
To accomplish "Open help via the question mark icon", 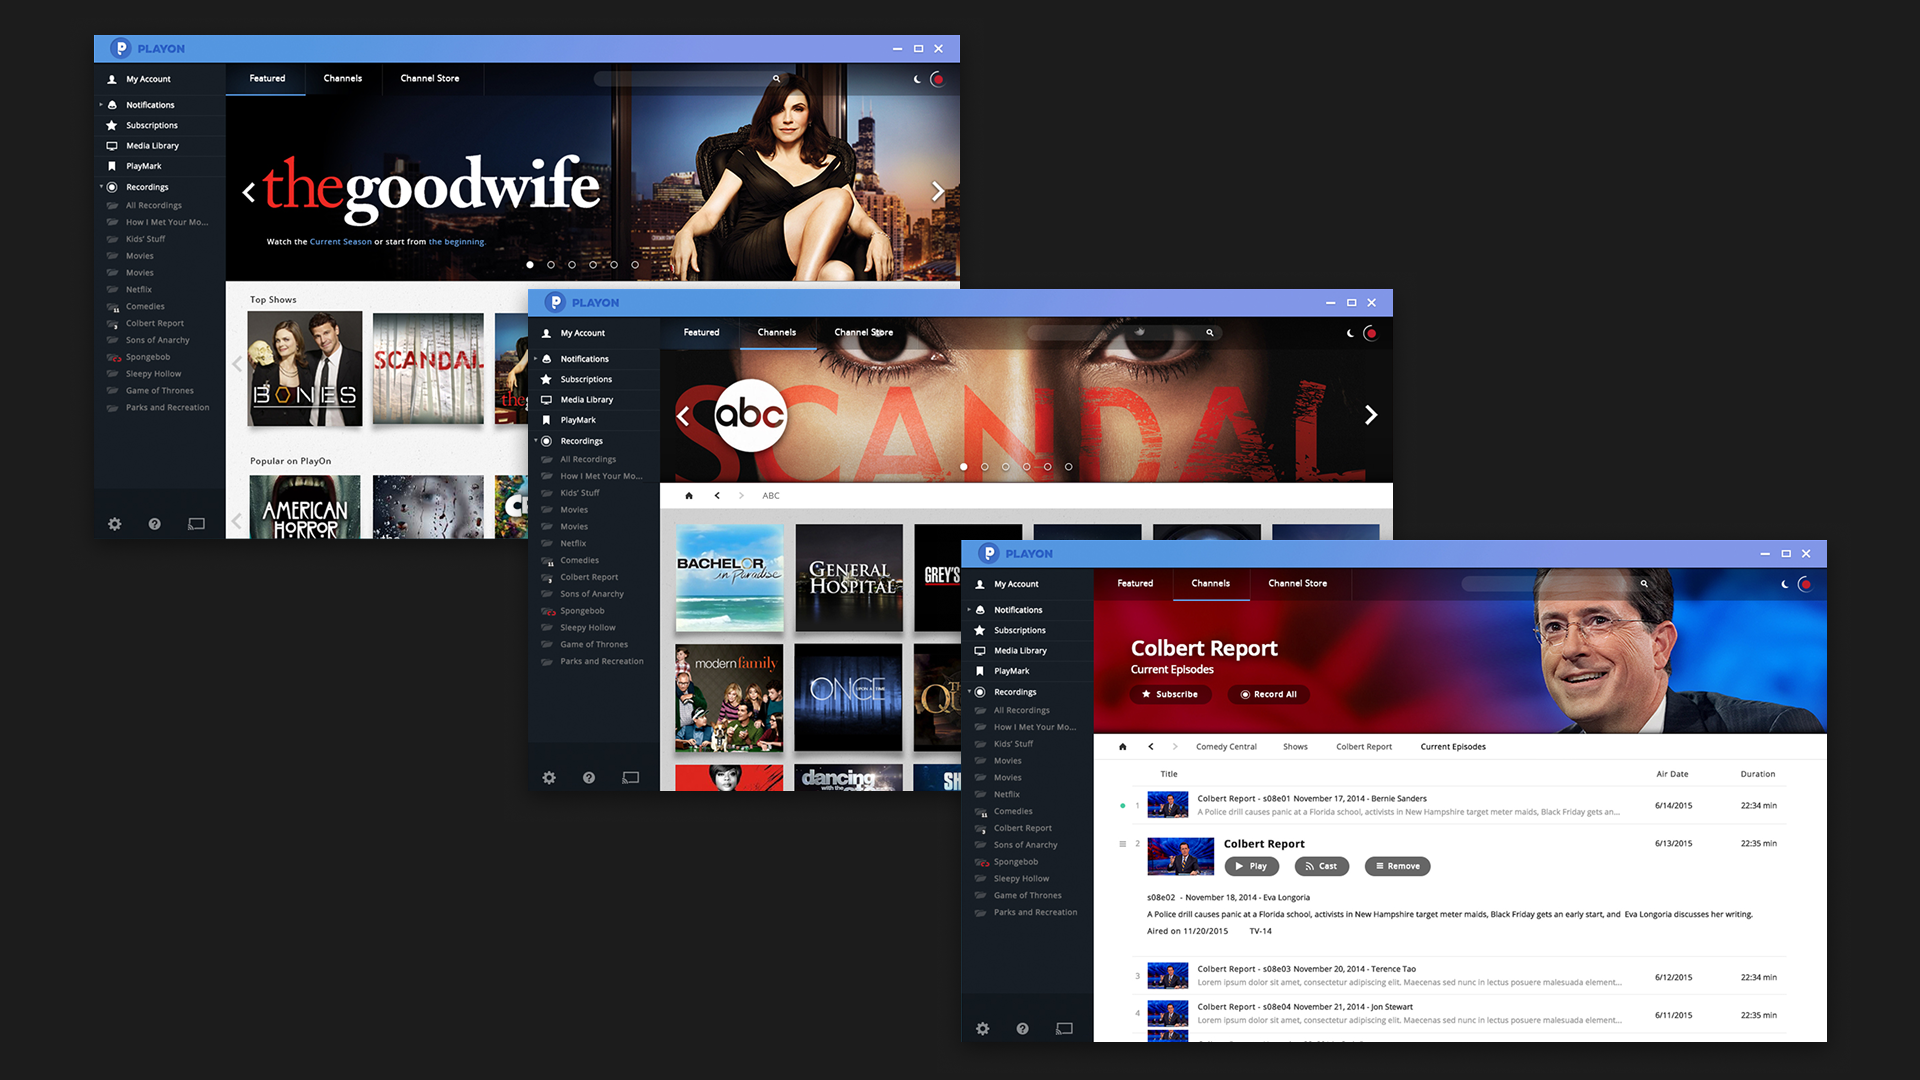I will click(x=1022, y=1028).
